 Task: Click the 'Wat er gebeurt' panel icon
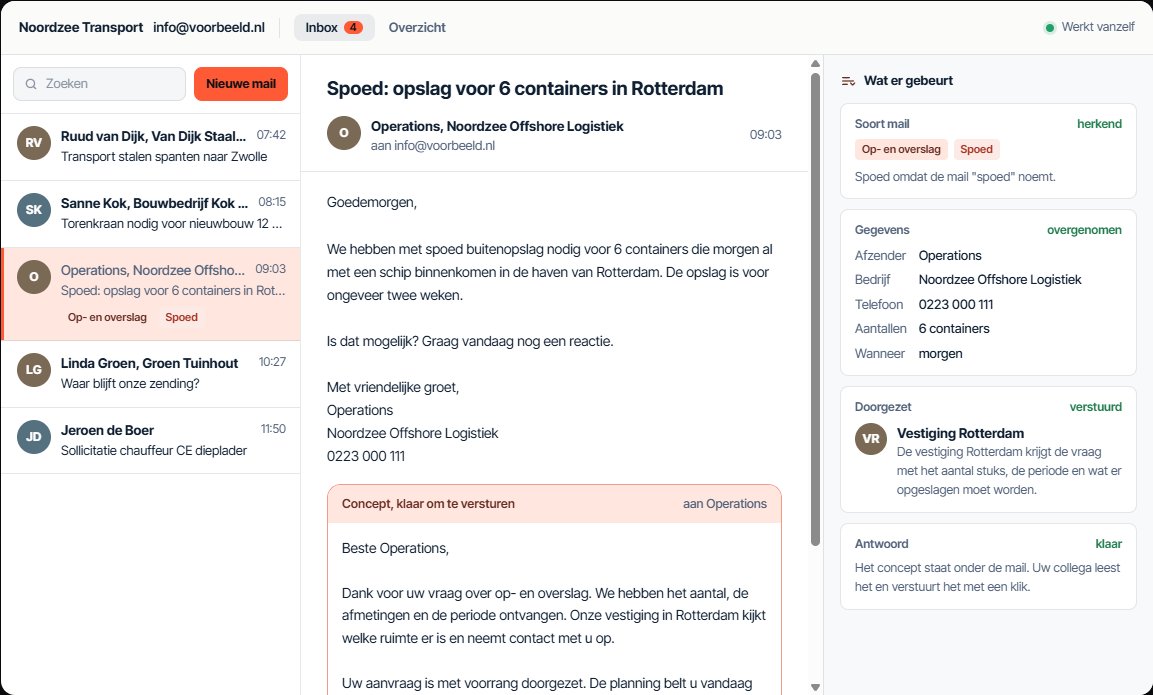coord(849,81)
